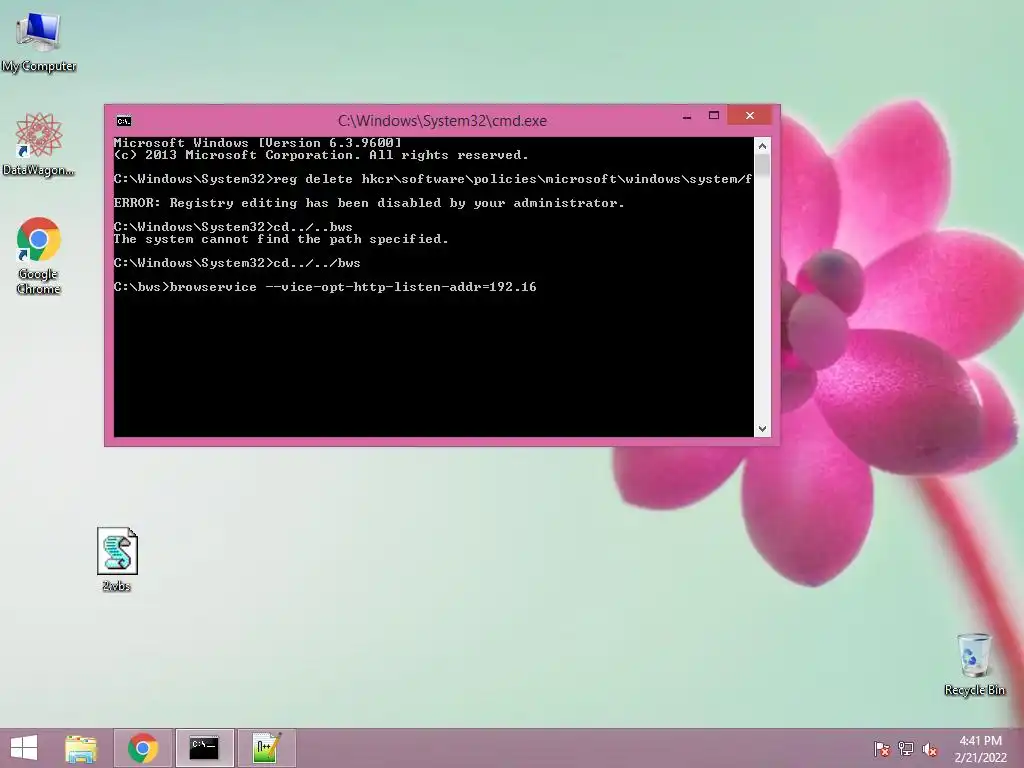Click the cmd scrollbar up arrow
The width and height of the screenshot is (1024, 768).
coord(762,146)
